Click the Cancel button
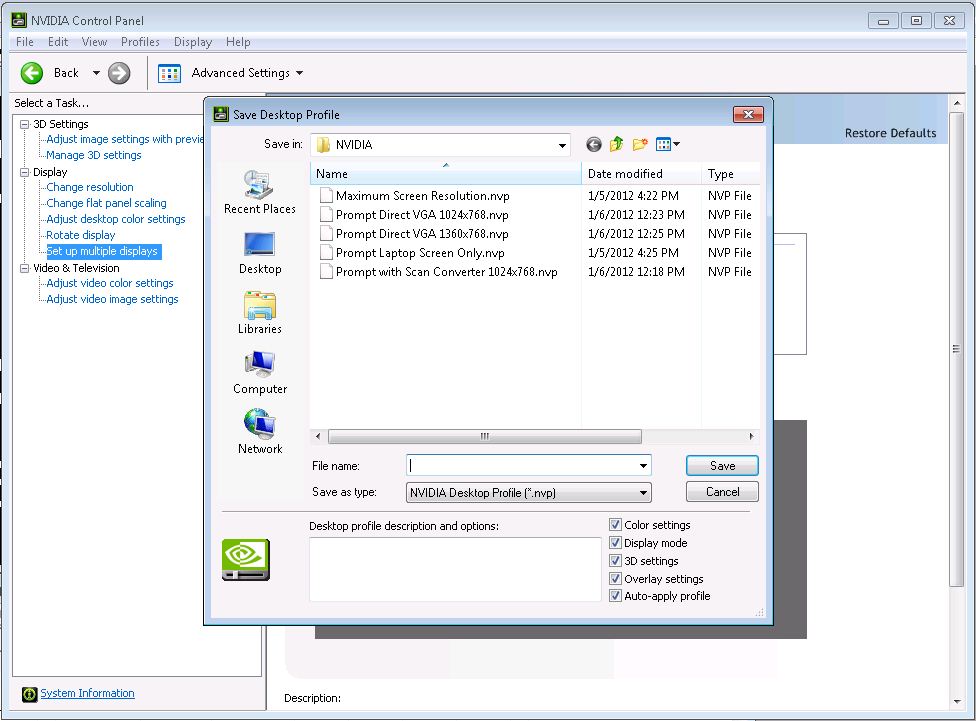 click(x=722, y=492)
